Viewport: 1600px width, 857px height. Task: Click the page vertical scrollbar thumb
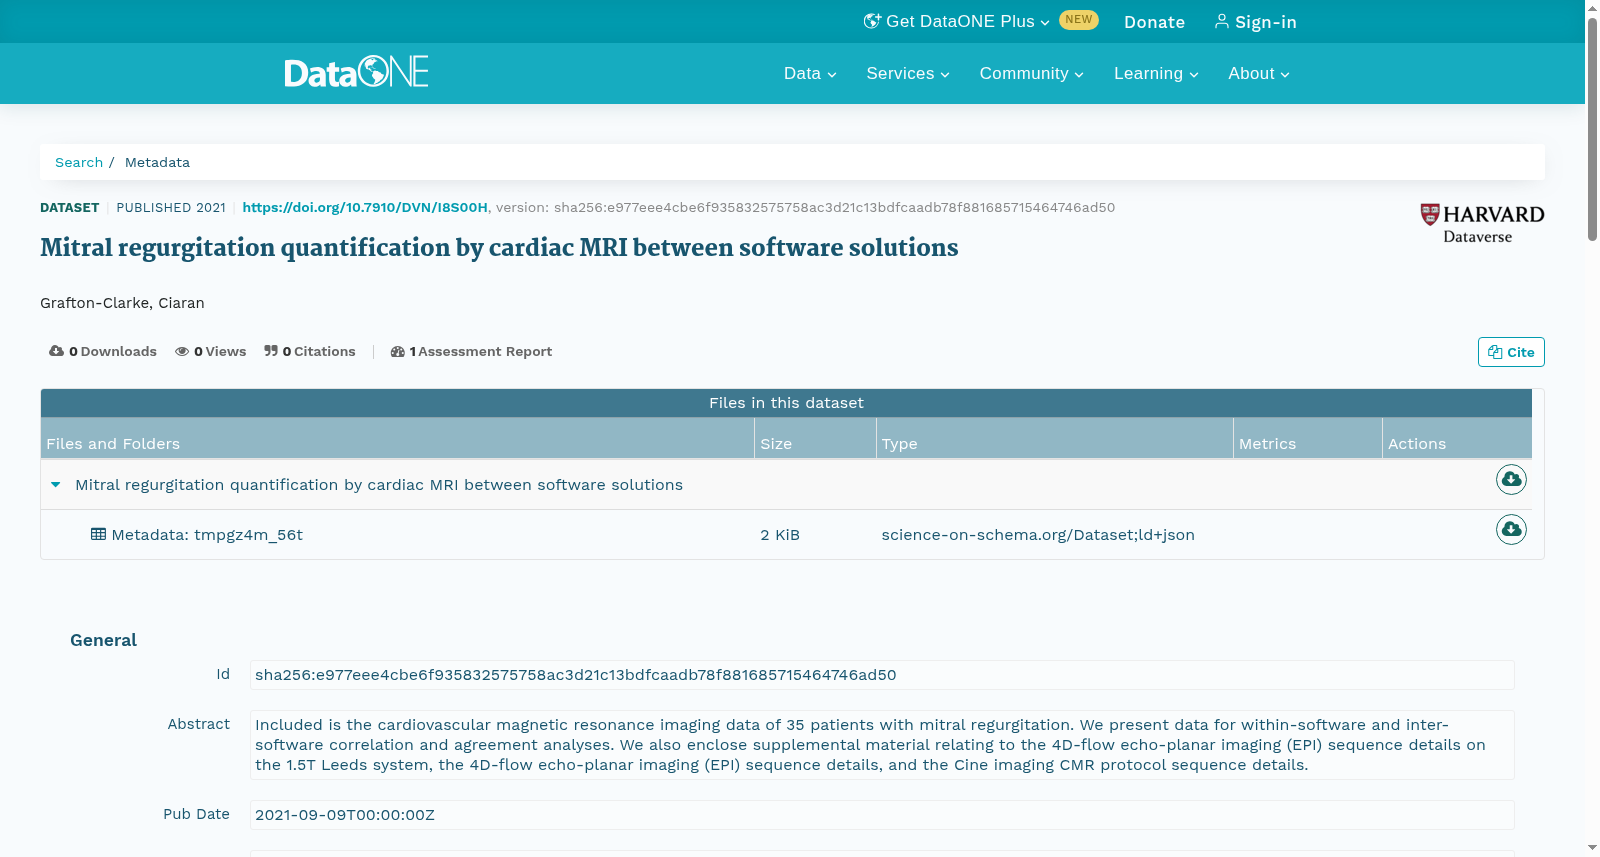(1592, 130)
